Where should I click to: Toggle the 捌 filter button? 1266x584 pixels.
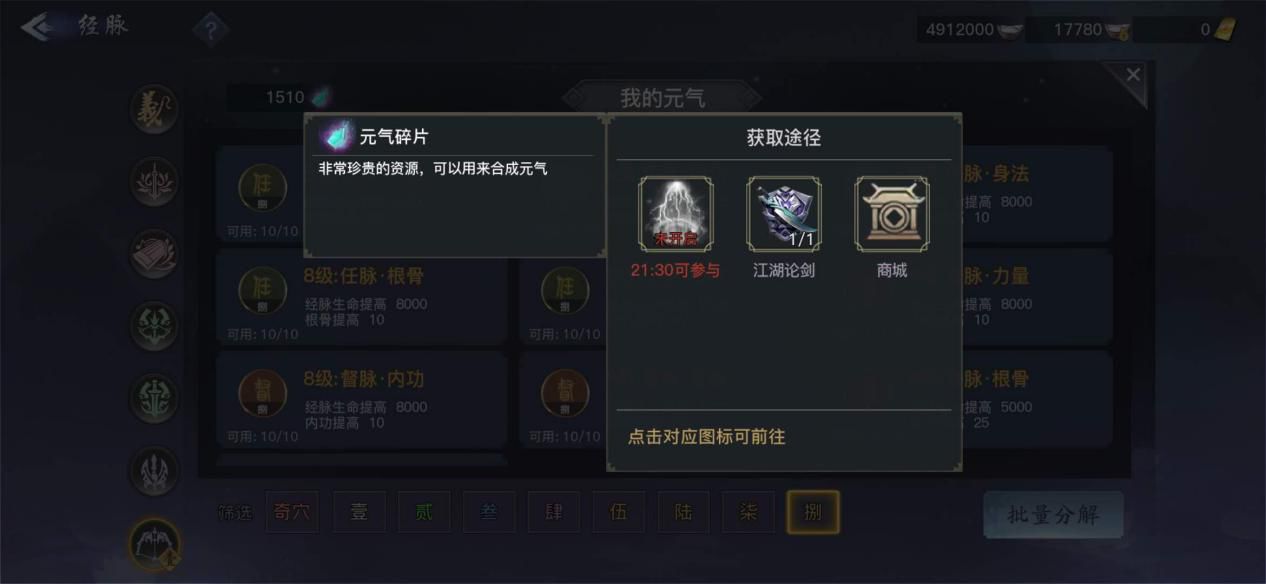[813, 512]
